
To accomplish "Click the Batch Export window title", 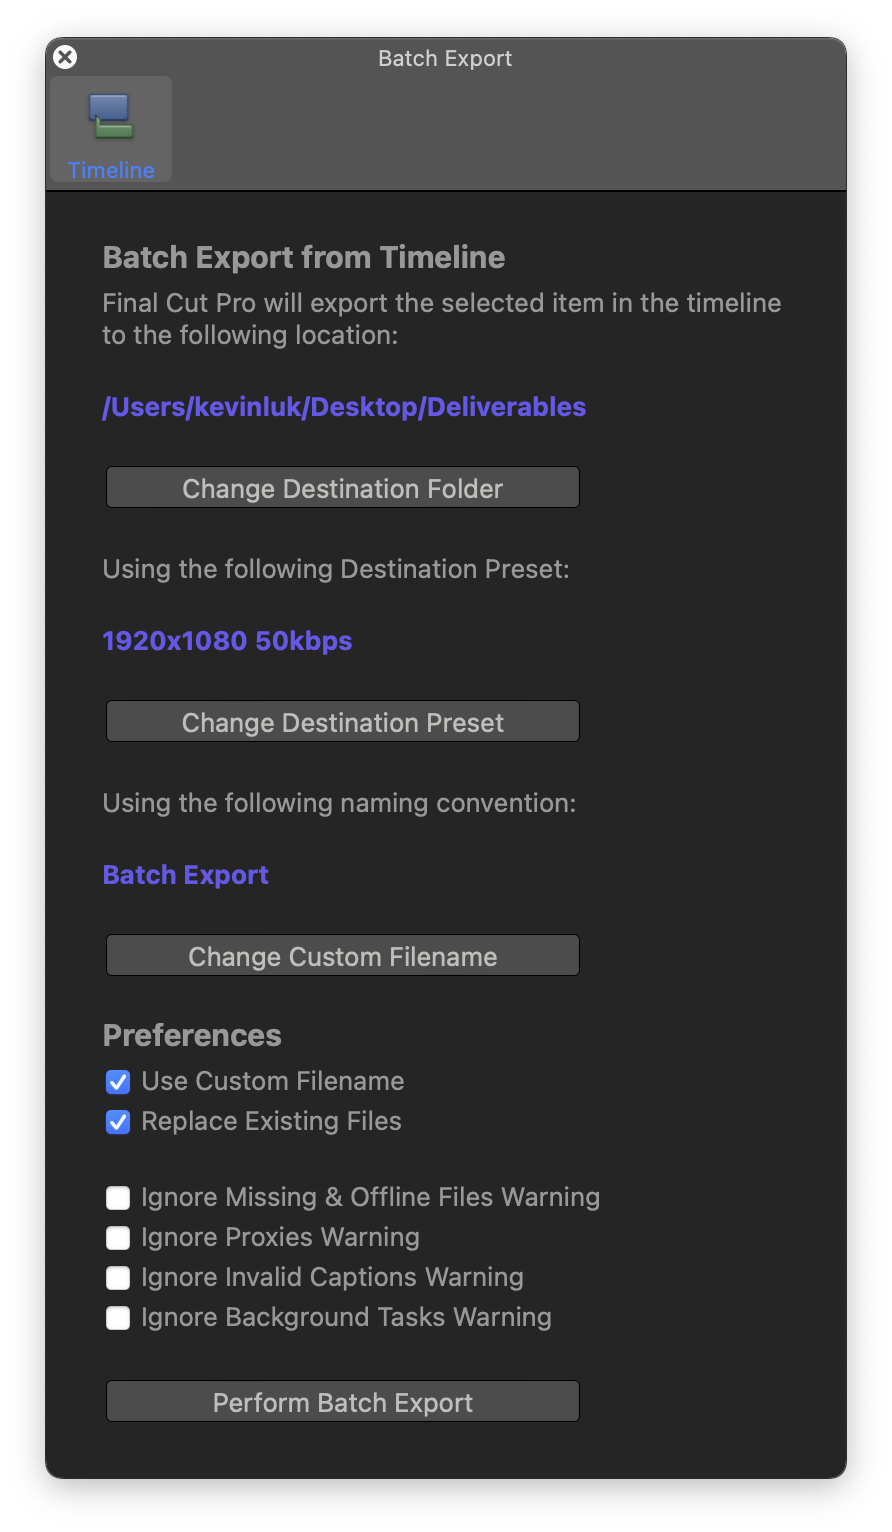I will (x=445, y=58).
